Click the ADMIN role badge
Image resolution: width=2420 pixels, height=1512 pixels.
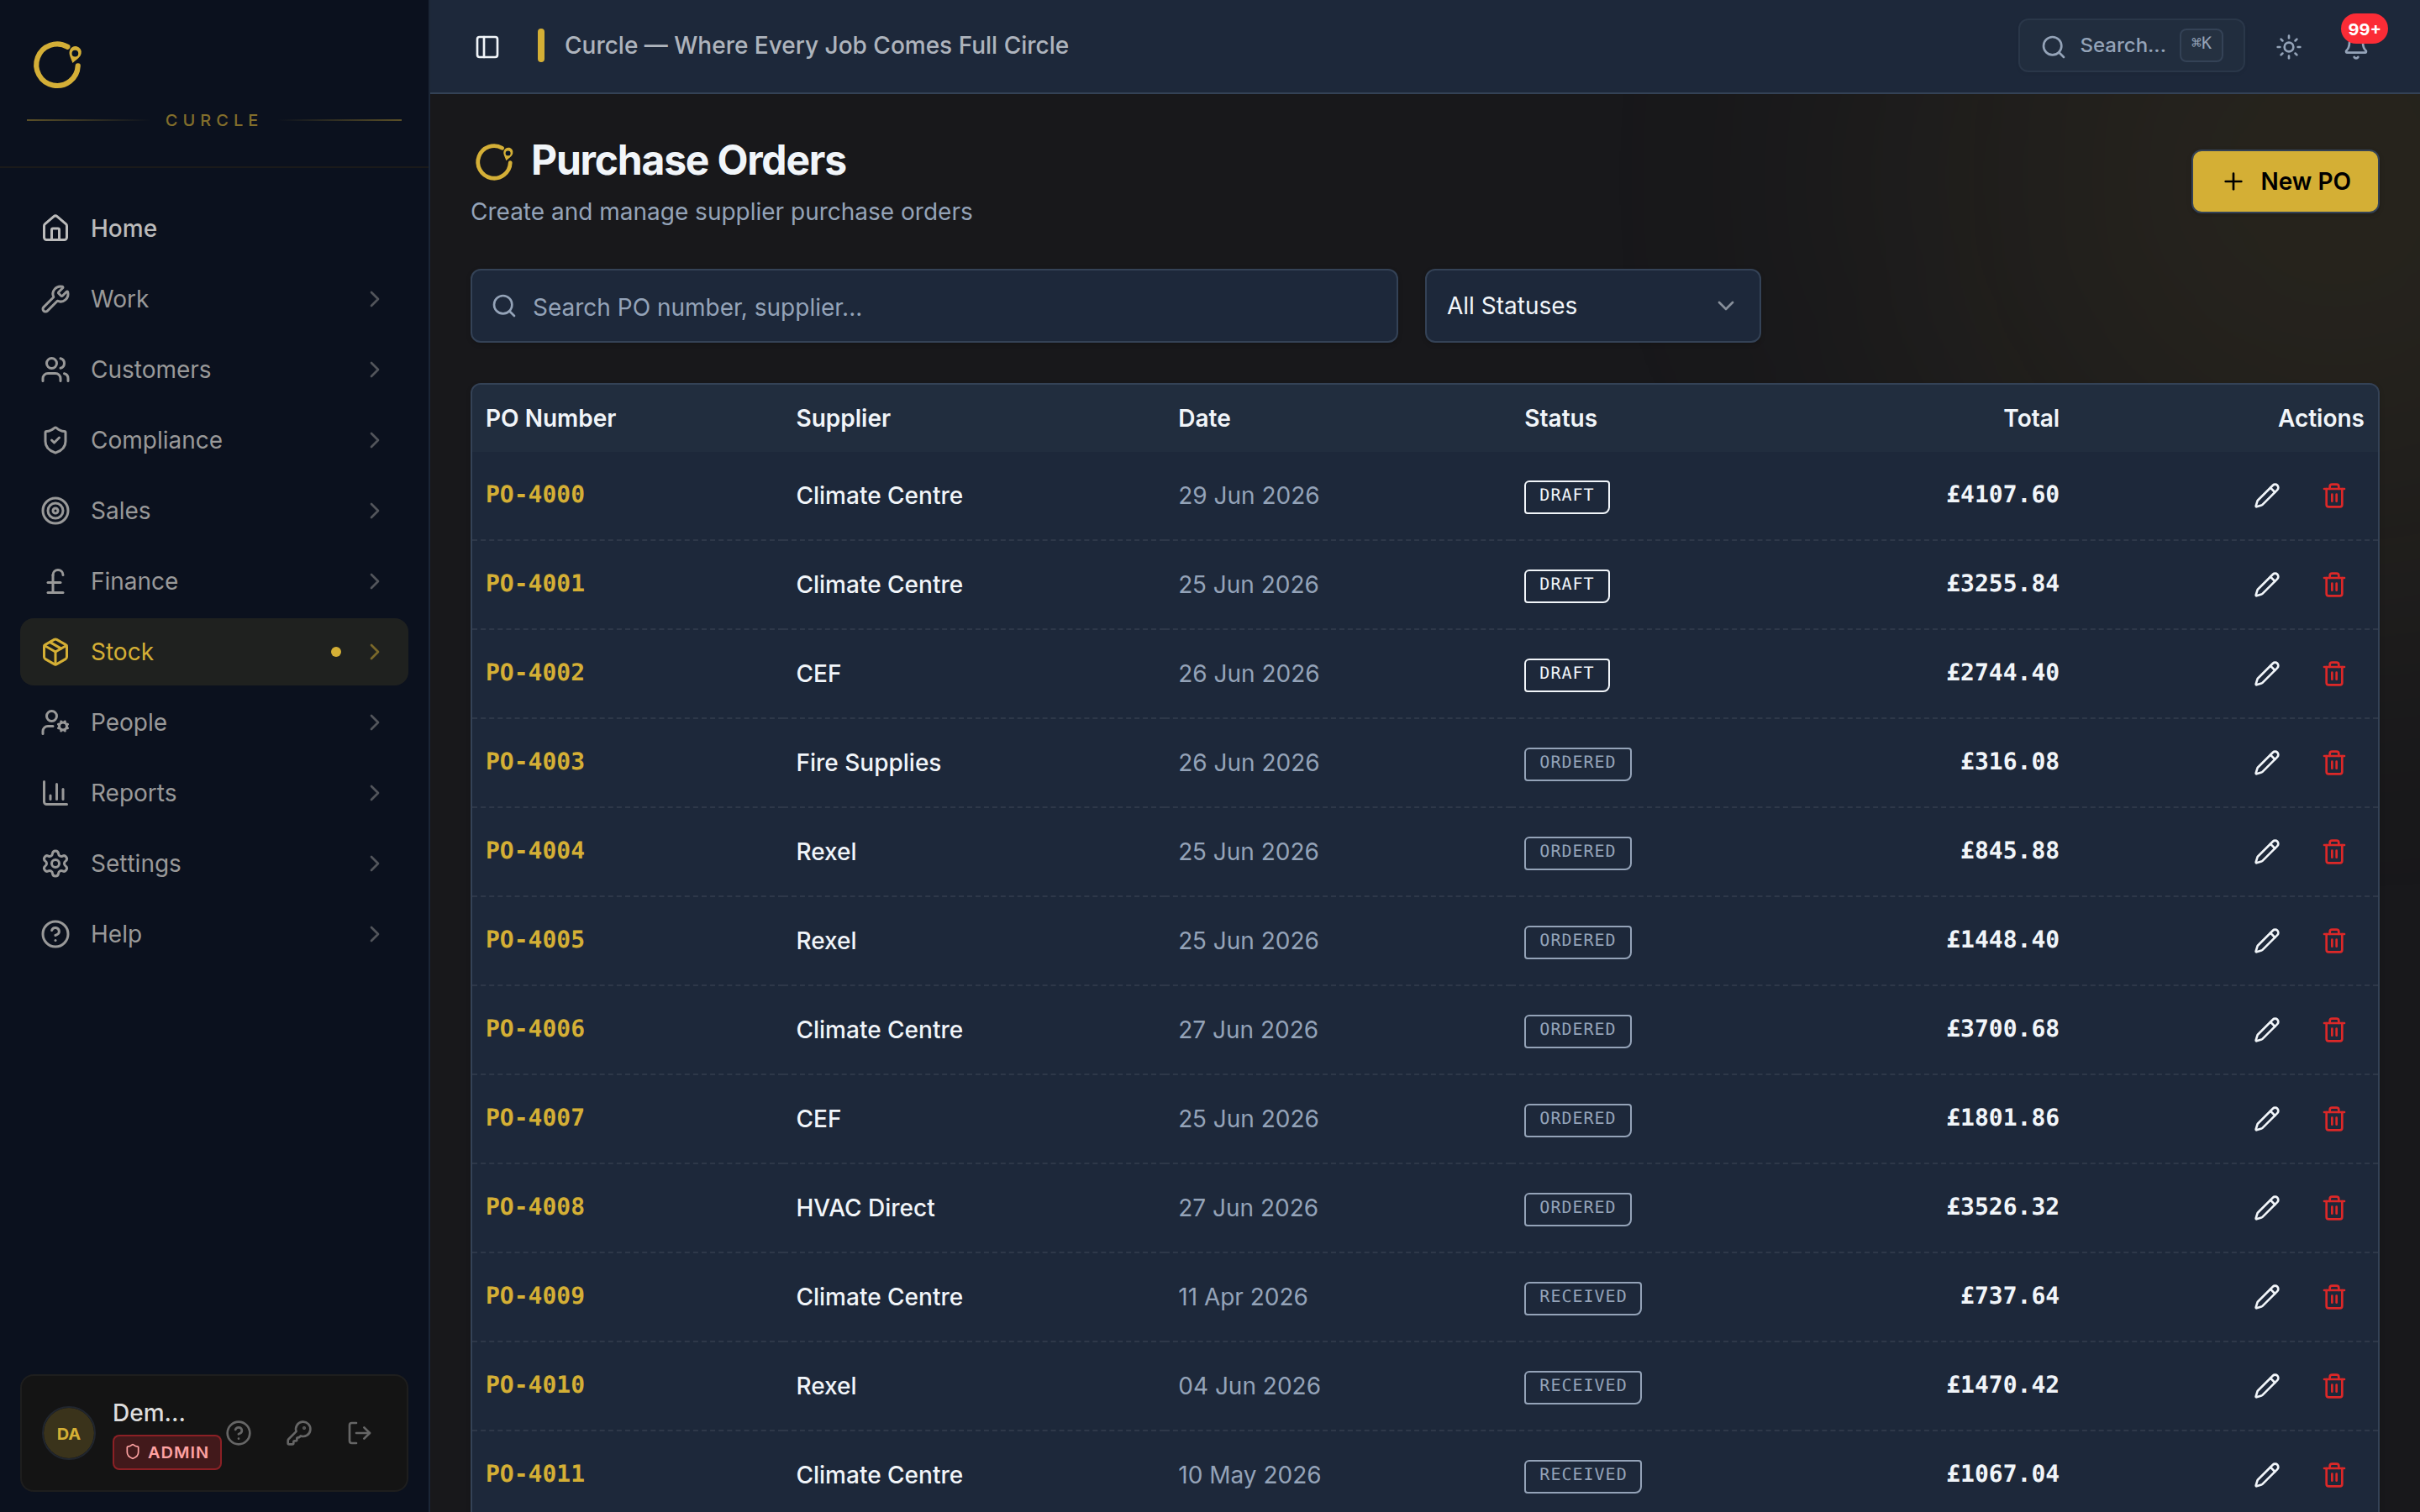pyautogui.click(x=167, y=1452)
